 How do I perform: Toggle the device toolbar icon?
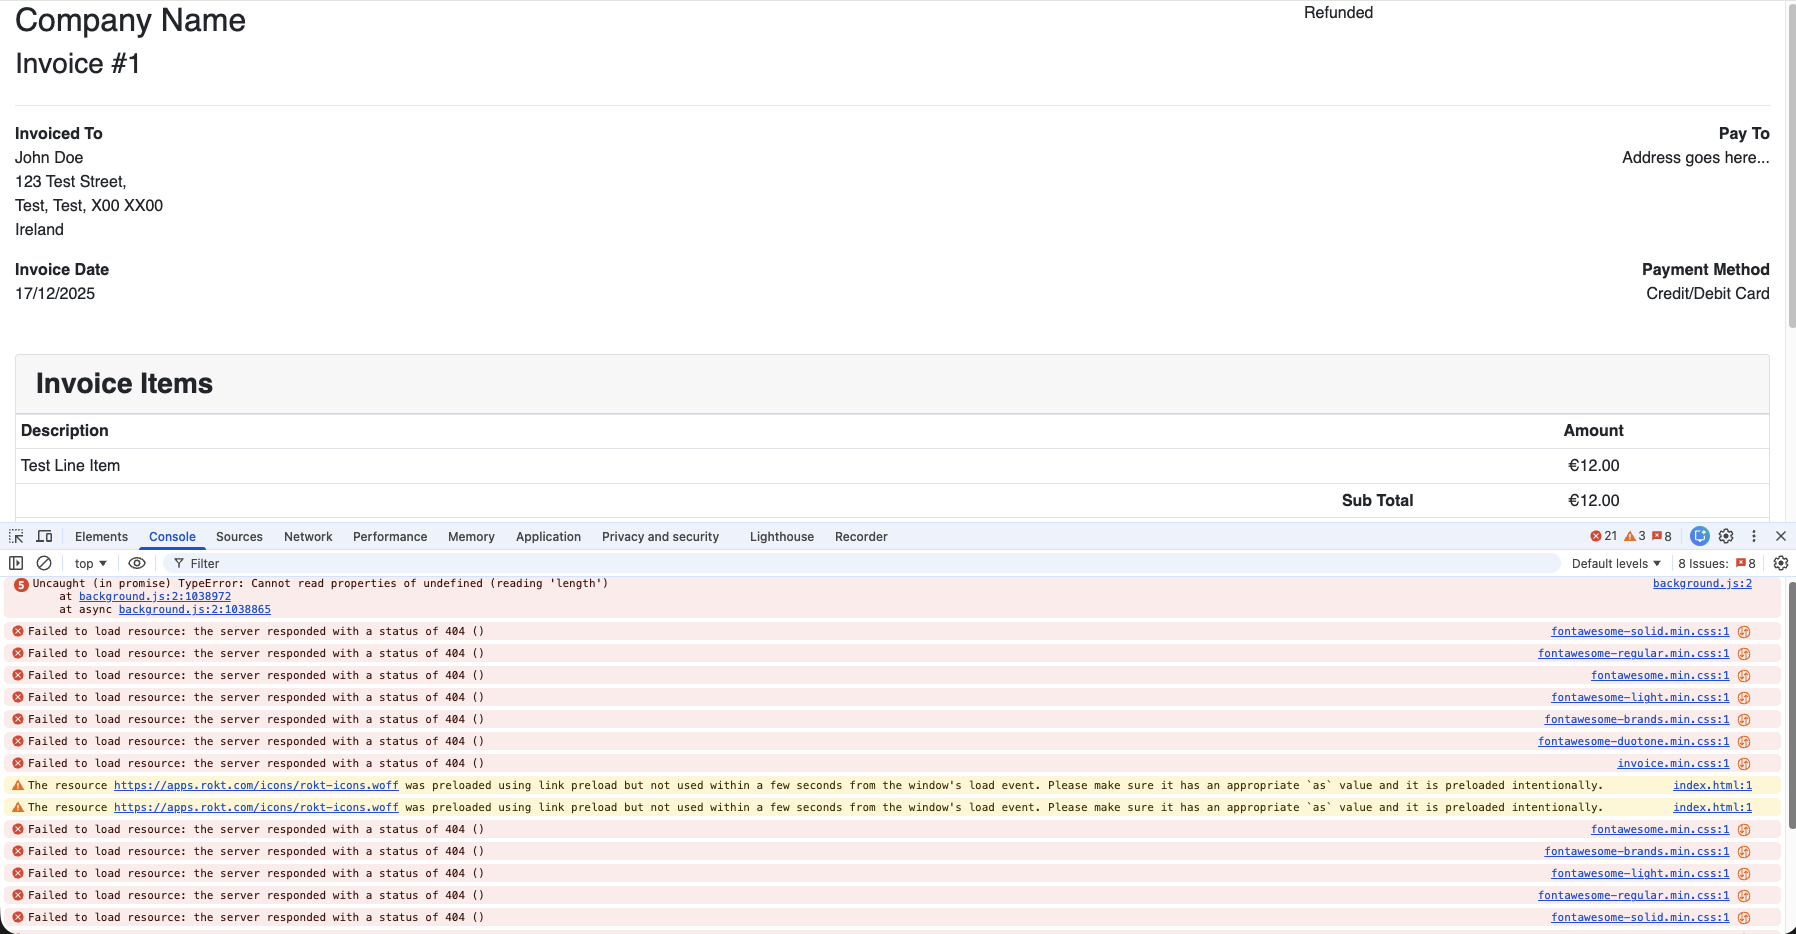(x=44, y=537)
